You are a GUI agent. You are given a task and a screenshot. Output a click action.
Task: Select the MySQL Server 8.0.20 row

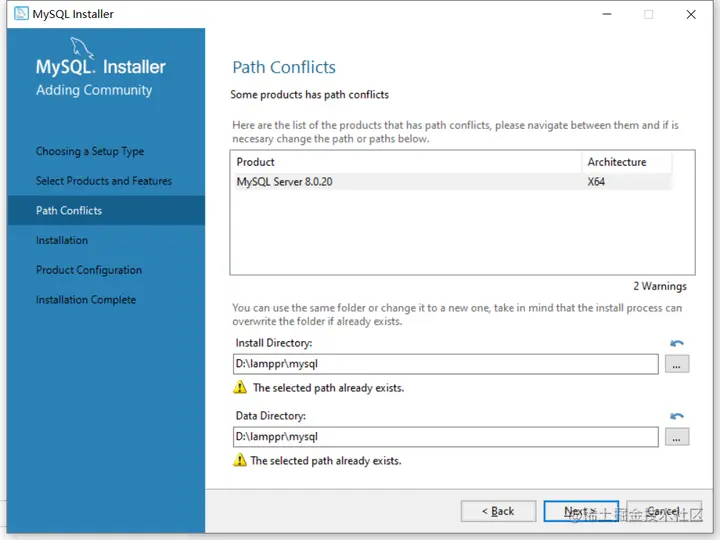pyautogui.click(x=452, y=182)
